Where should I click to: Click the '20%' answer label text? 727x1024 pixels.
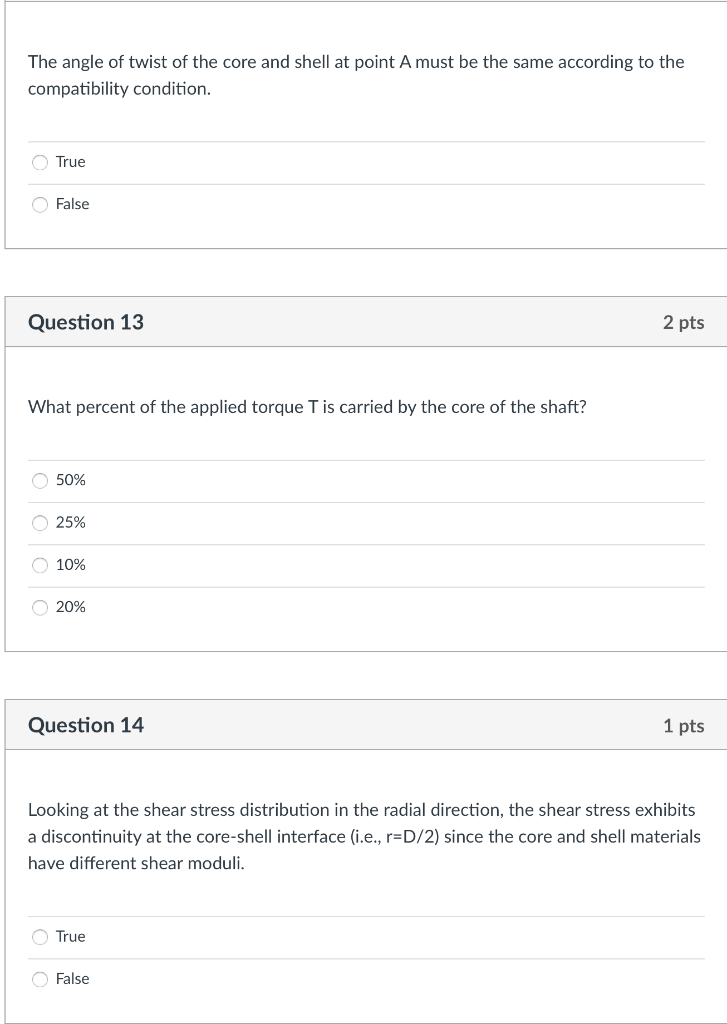[71, 607]
